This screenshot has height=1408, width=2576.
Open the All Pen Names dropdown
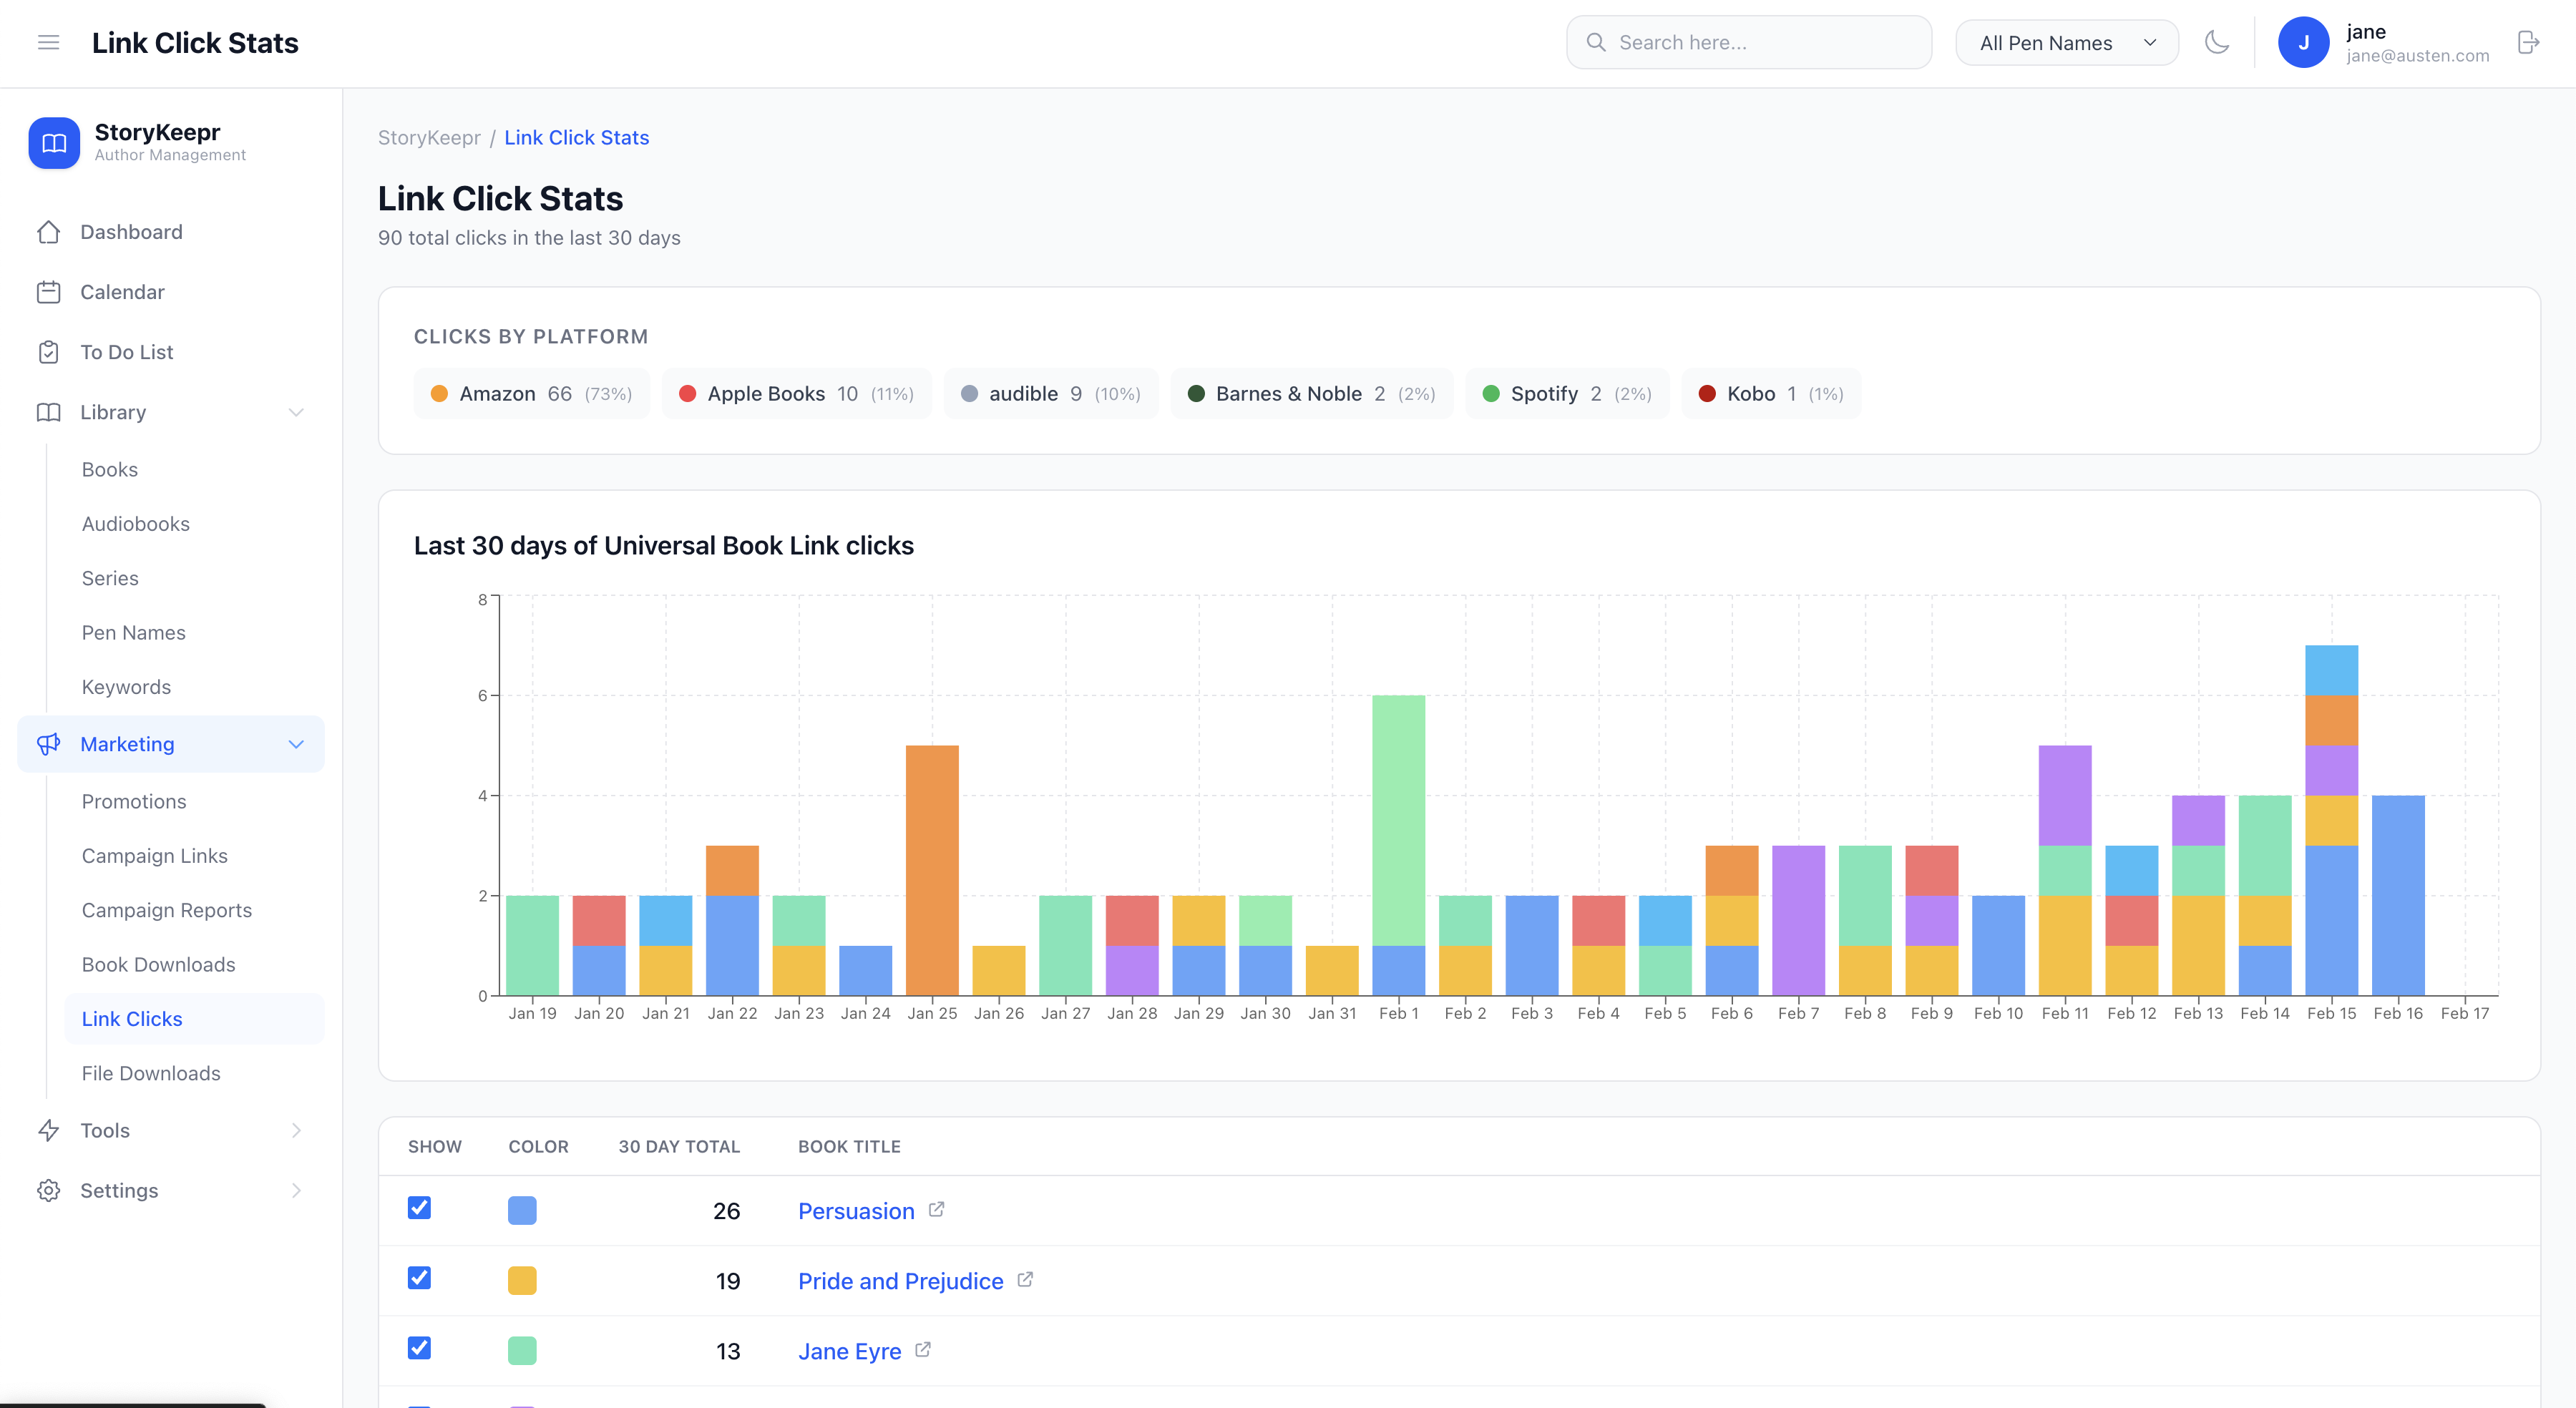pos(2066,42)
